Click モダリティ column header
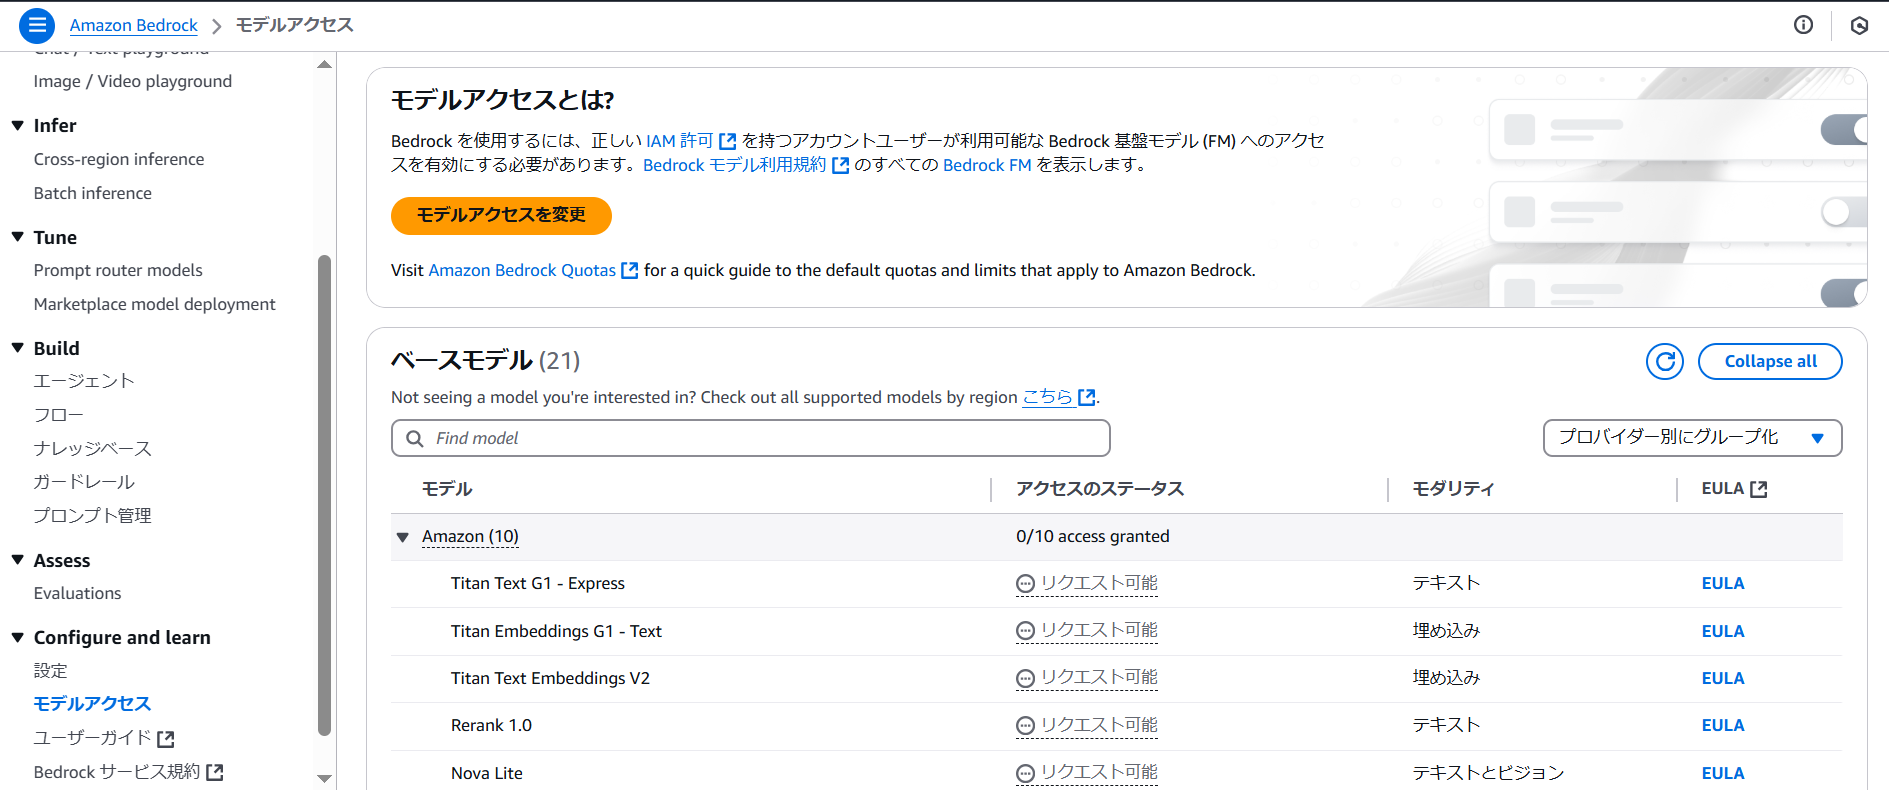This screenshot has width=1889, height=790. pyautogui.click(x=1453, y=489)
